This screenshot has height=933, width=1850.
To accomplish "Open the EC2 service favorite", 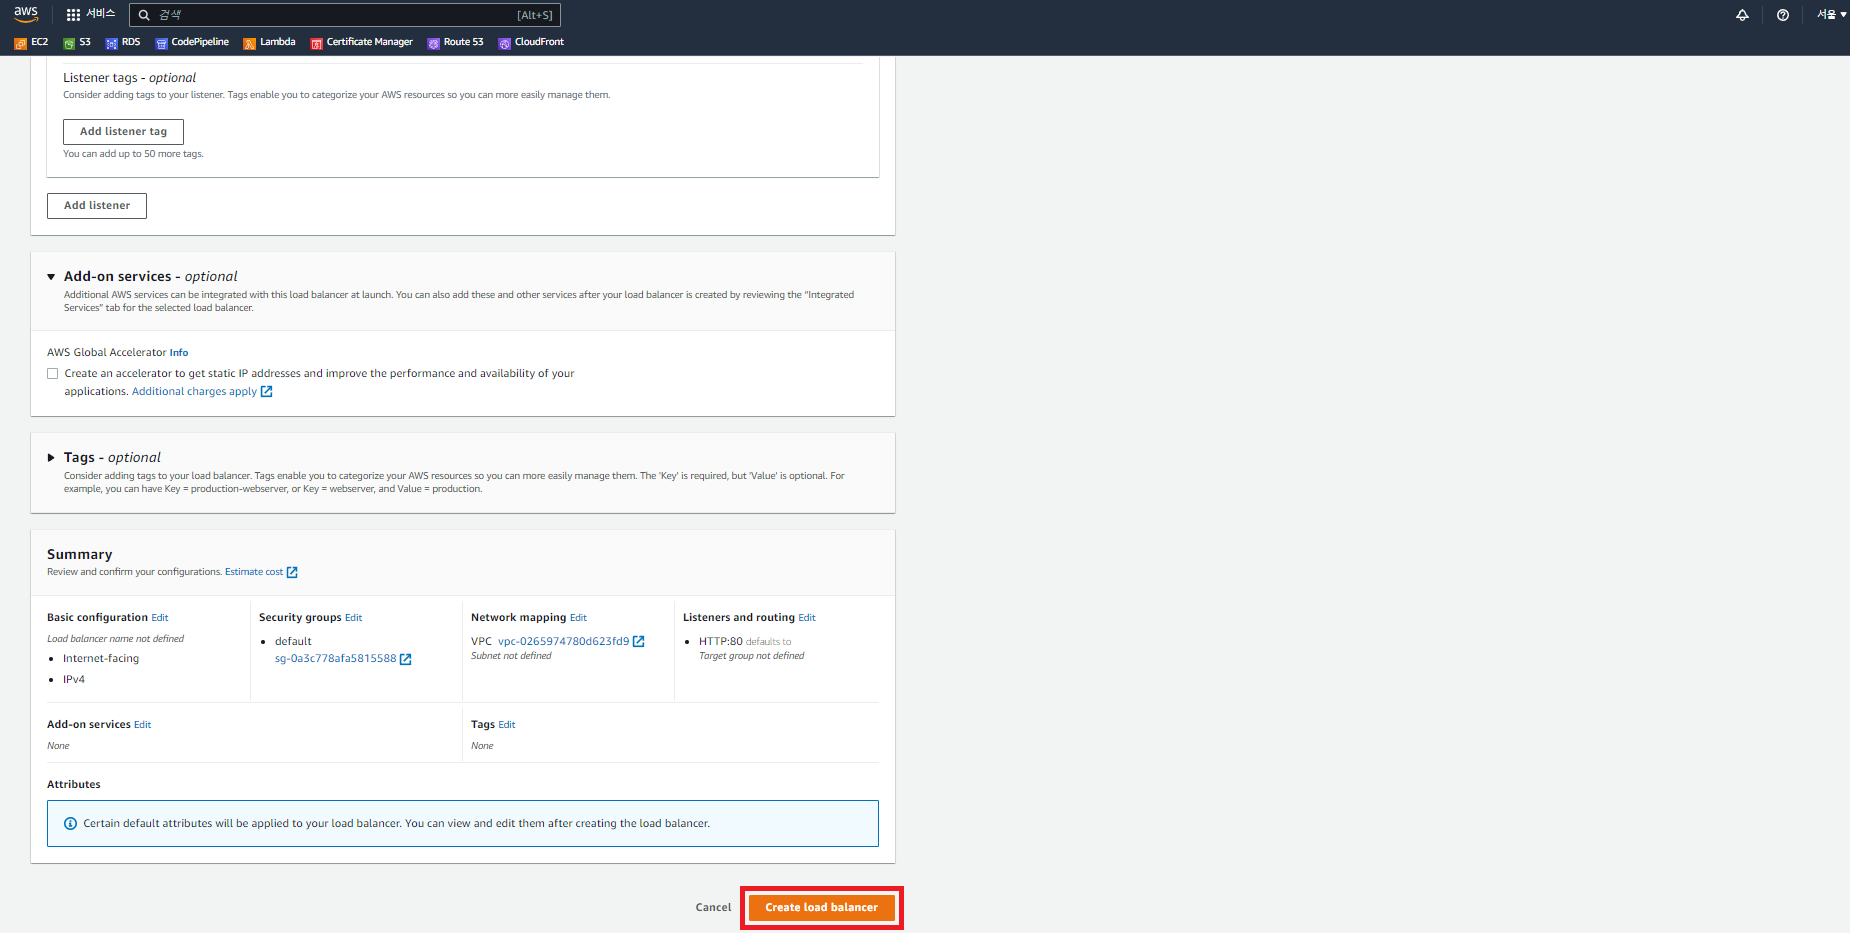I will [x=31, y=42].
